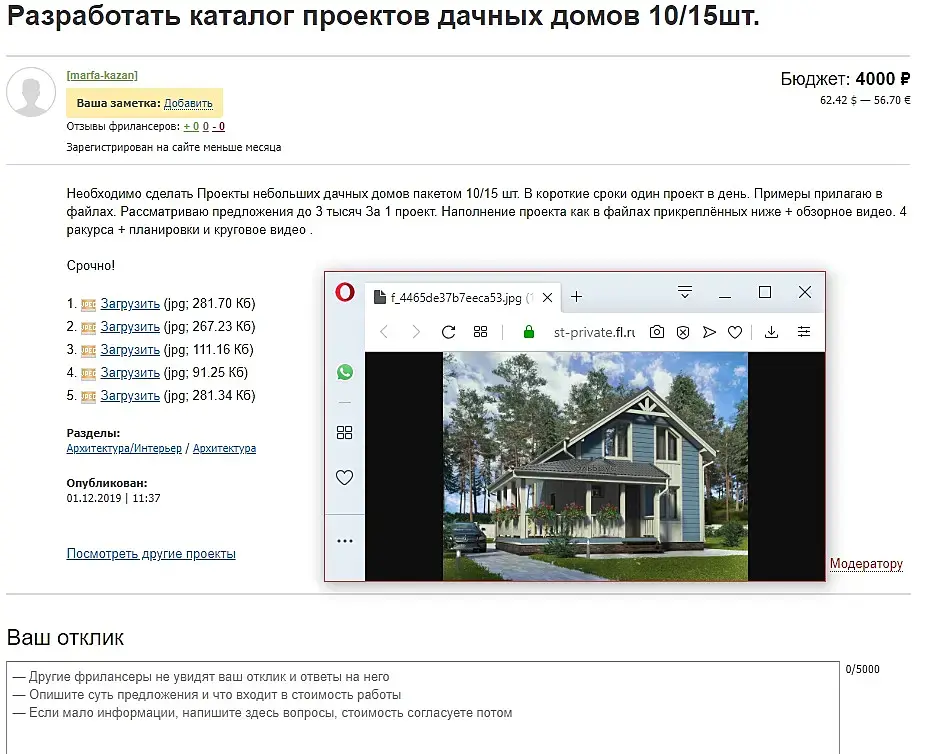Go back in the Opera window

385,332
